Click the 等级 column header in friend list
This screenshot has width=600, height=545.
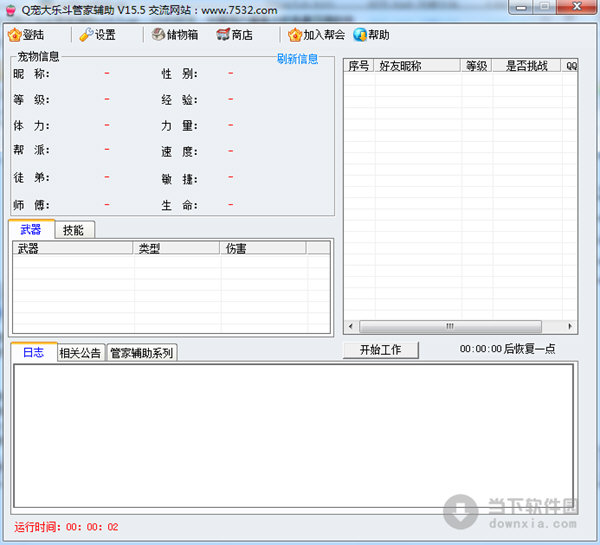476,66
